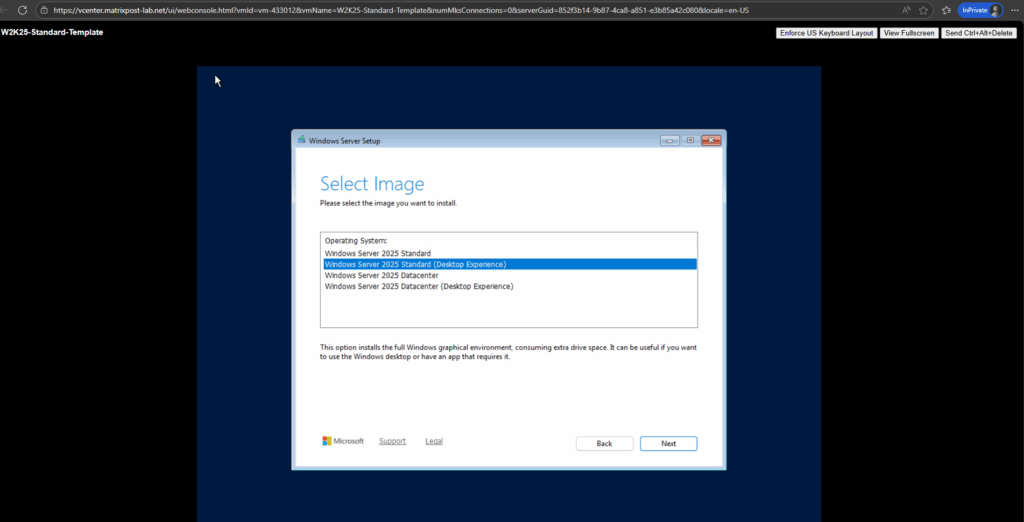Open the Support link
This screenshot has width=1024, height=522.
(392, 441)
